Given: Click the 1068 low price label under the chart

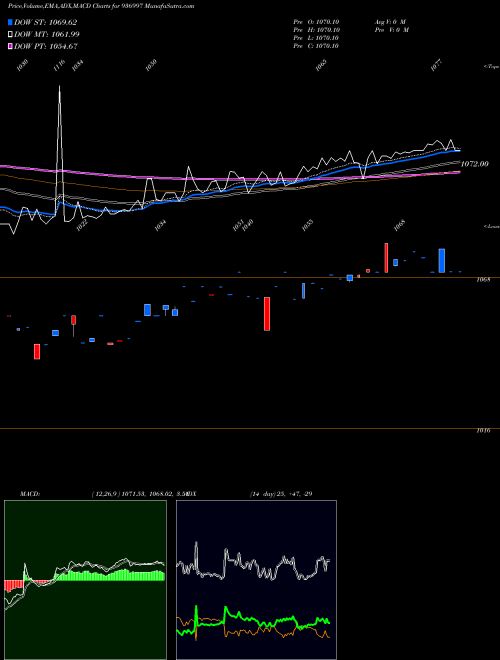Looking at the screenshot, I should click(399, 225).
